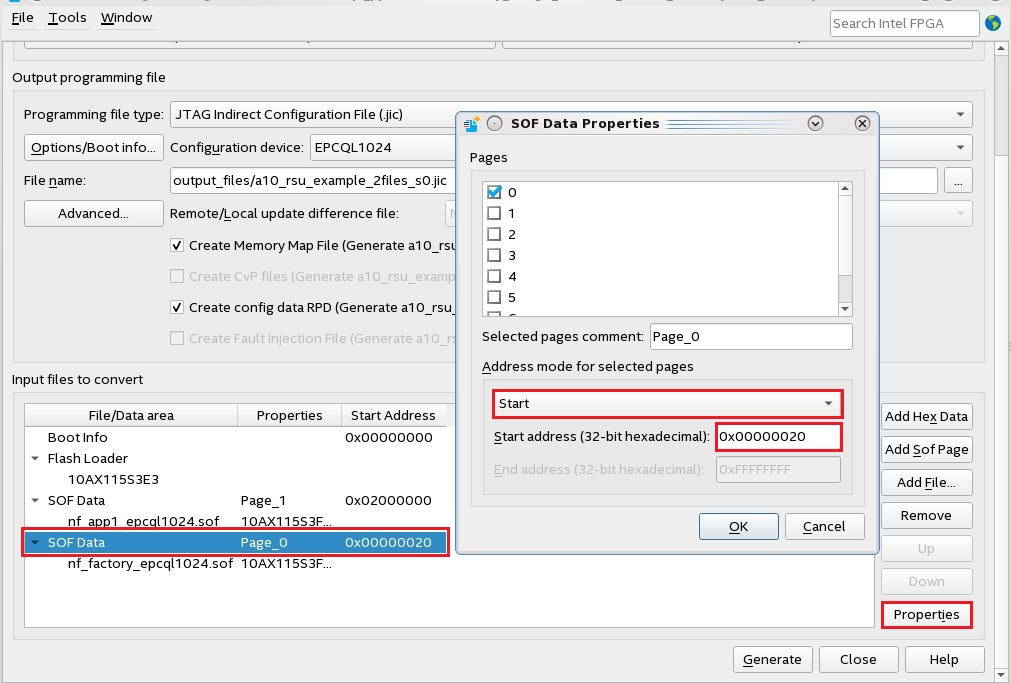The height and width of the screenshot is (683, 1011).
Task: Collapse the Flash Loader tree node
Action: [35, 459]
